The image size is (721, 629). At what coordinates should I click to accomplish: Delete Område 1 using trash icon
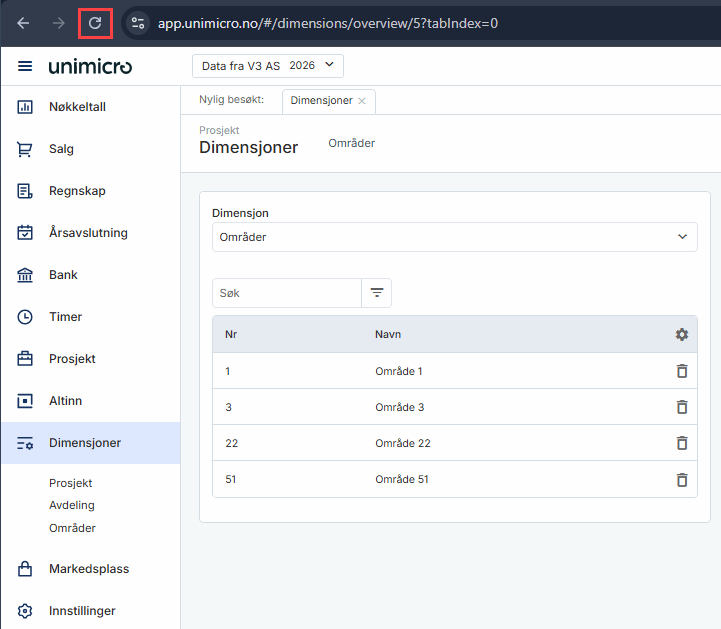pos(682,371)
